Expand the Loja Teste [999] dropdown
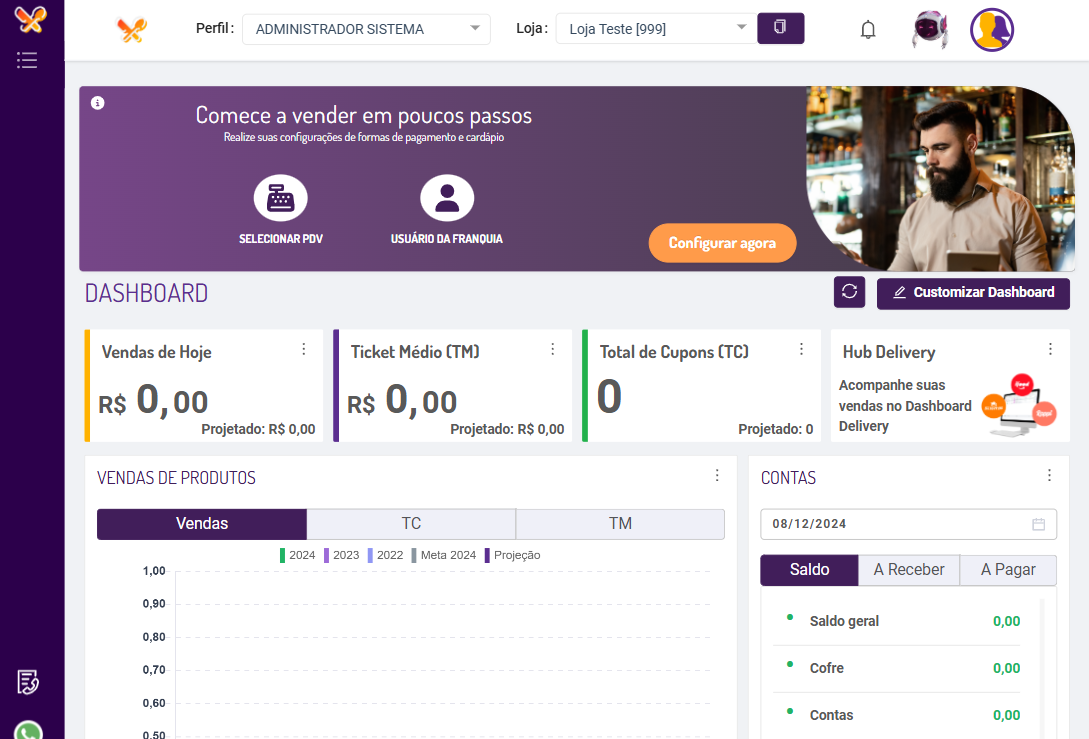 tap(655, 29)
